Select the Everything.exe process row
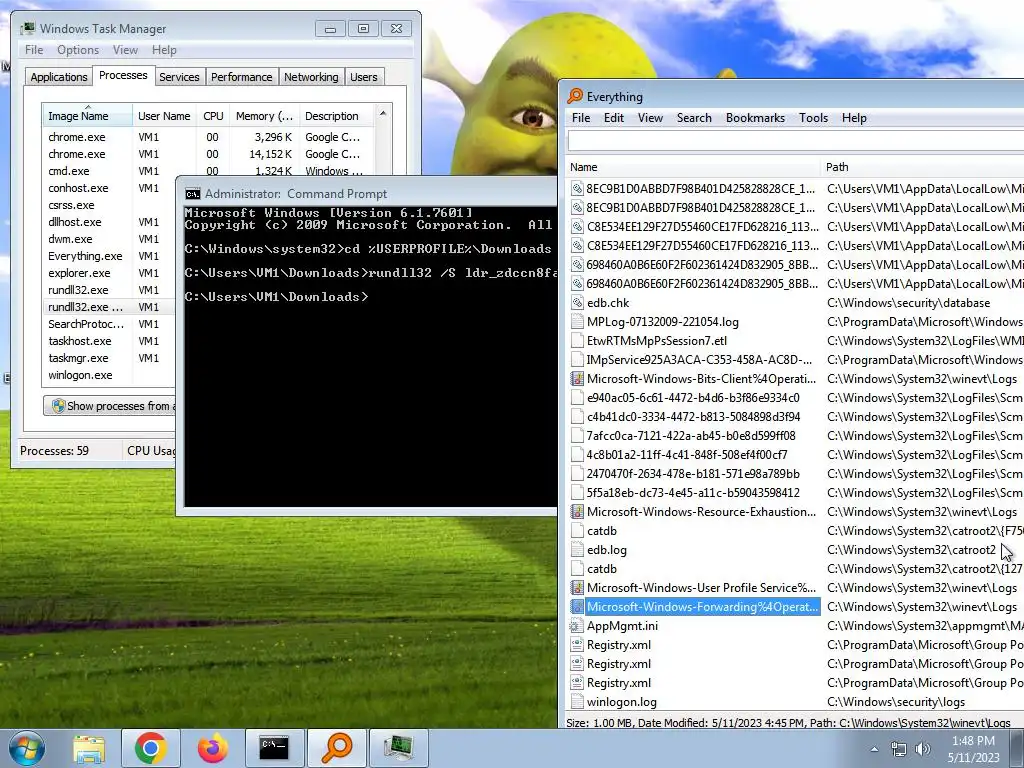The height and width of the screenshot is (768, 1024). 109,256
